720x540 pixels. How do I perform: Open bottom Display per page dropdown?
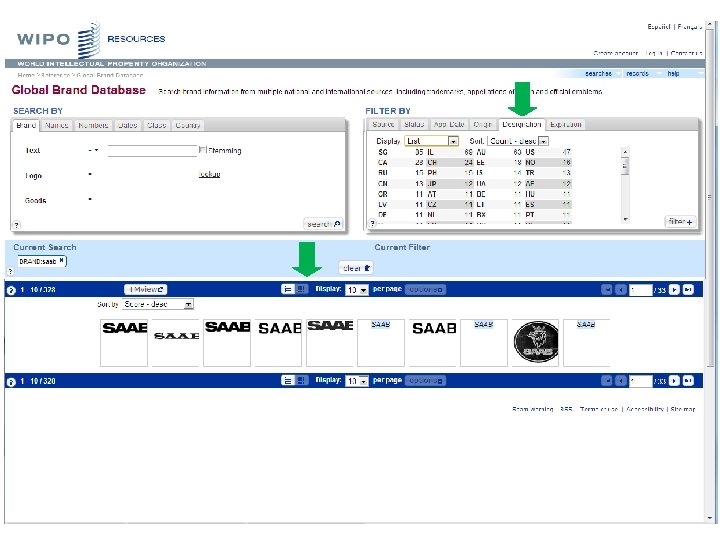click(x=357, y=381)
